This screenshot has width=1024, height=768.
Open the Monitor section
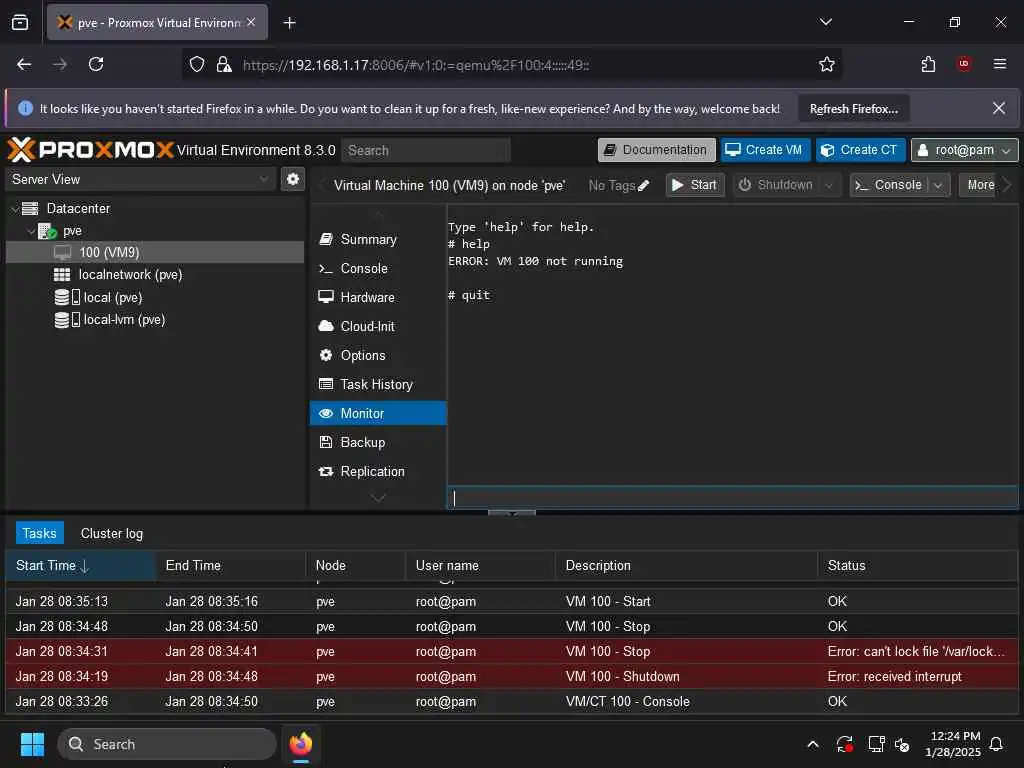(378, 413)
